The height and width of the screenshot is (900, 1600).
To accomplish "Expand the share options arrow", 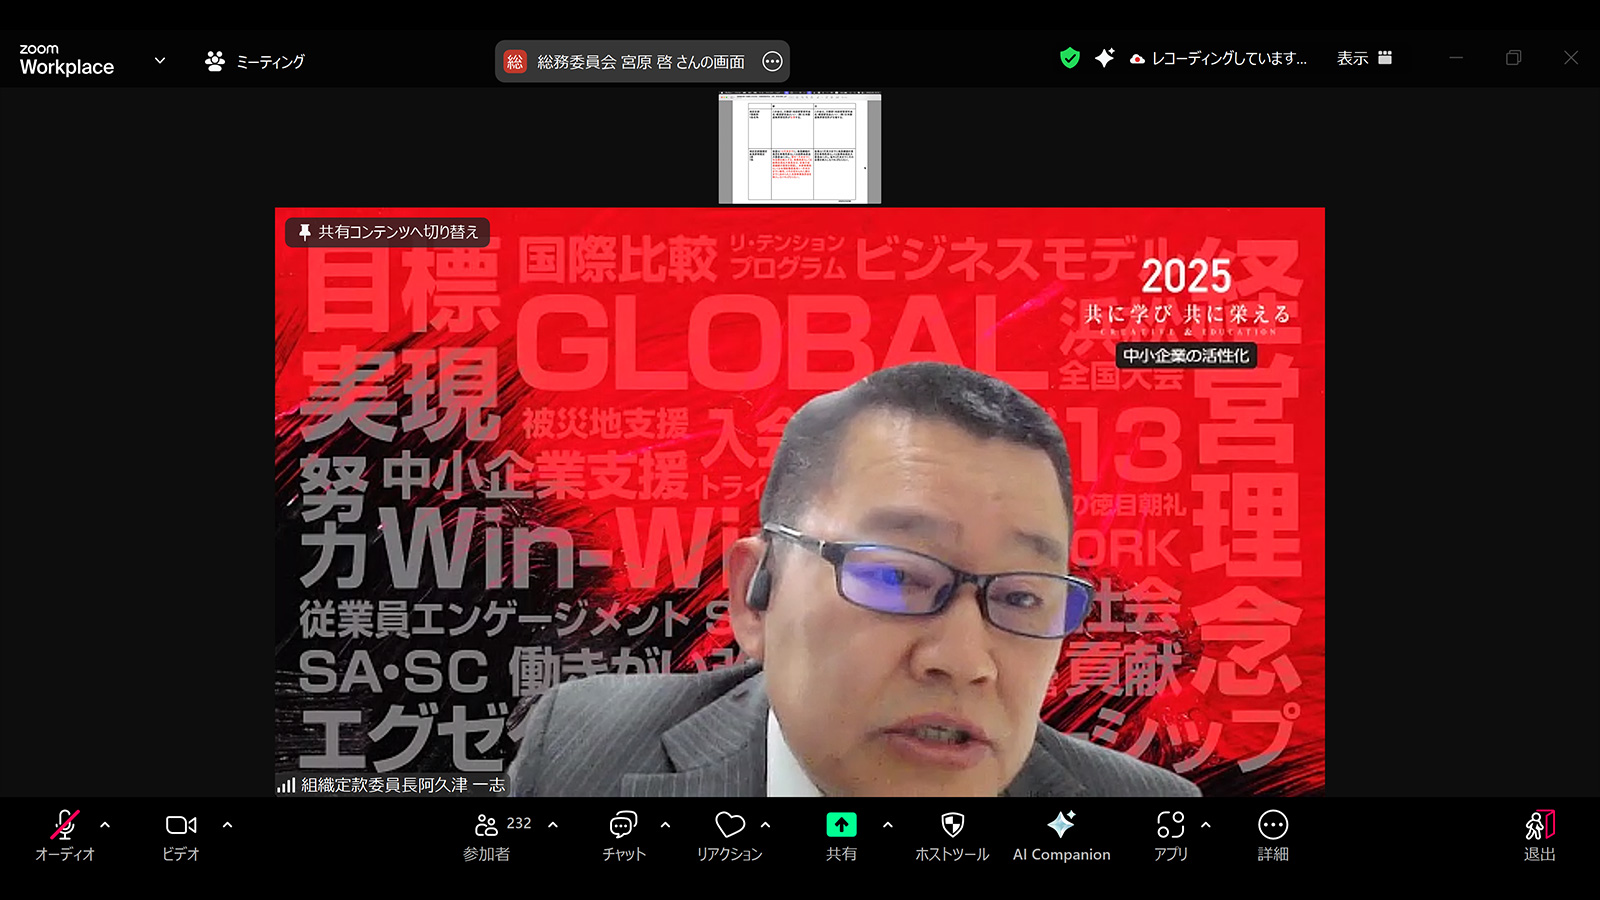I will point(887,825).
